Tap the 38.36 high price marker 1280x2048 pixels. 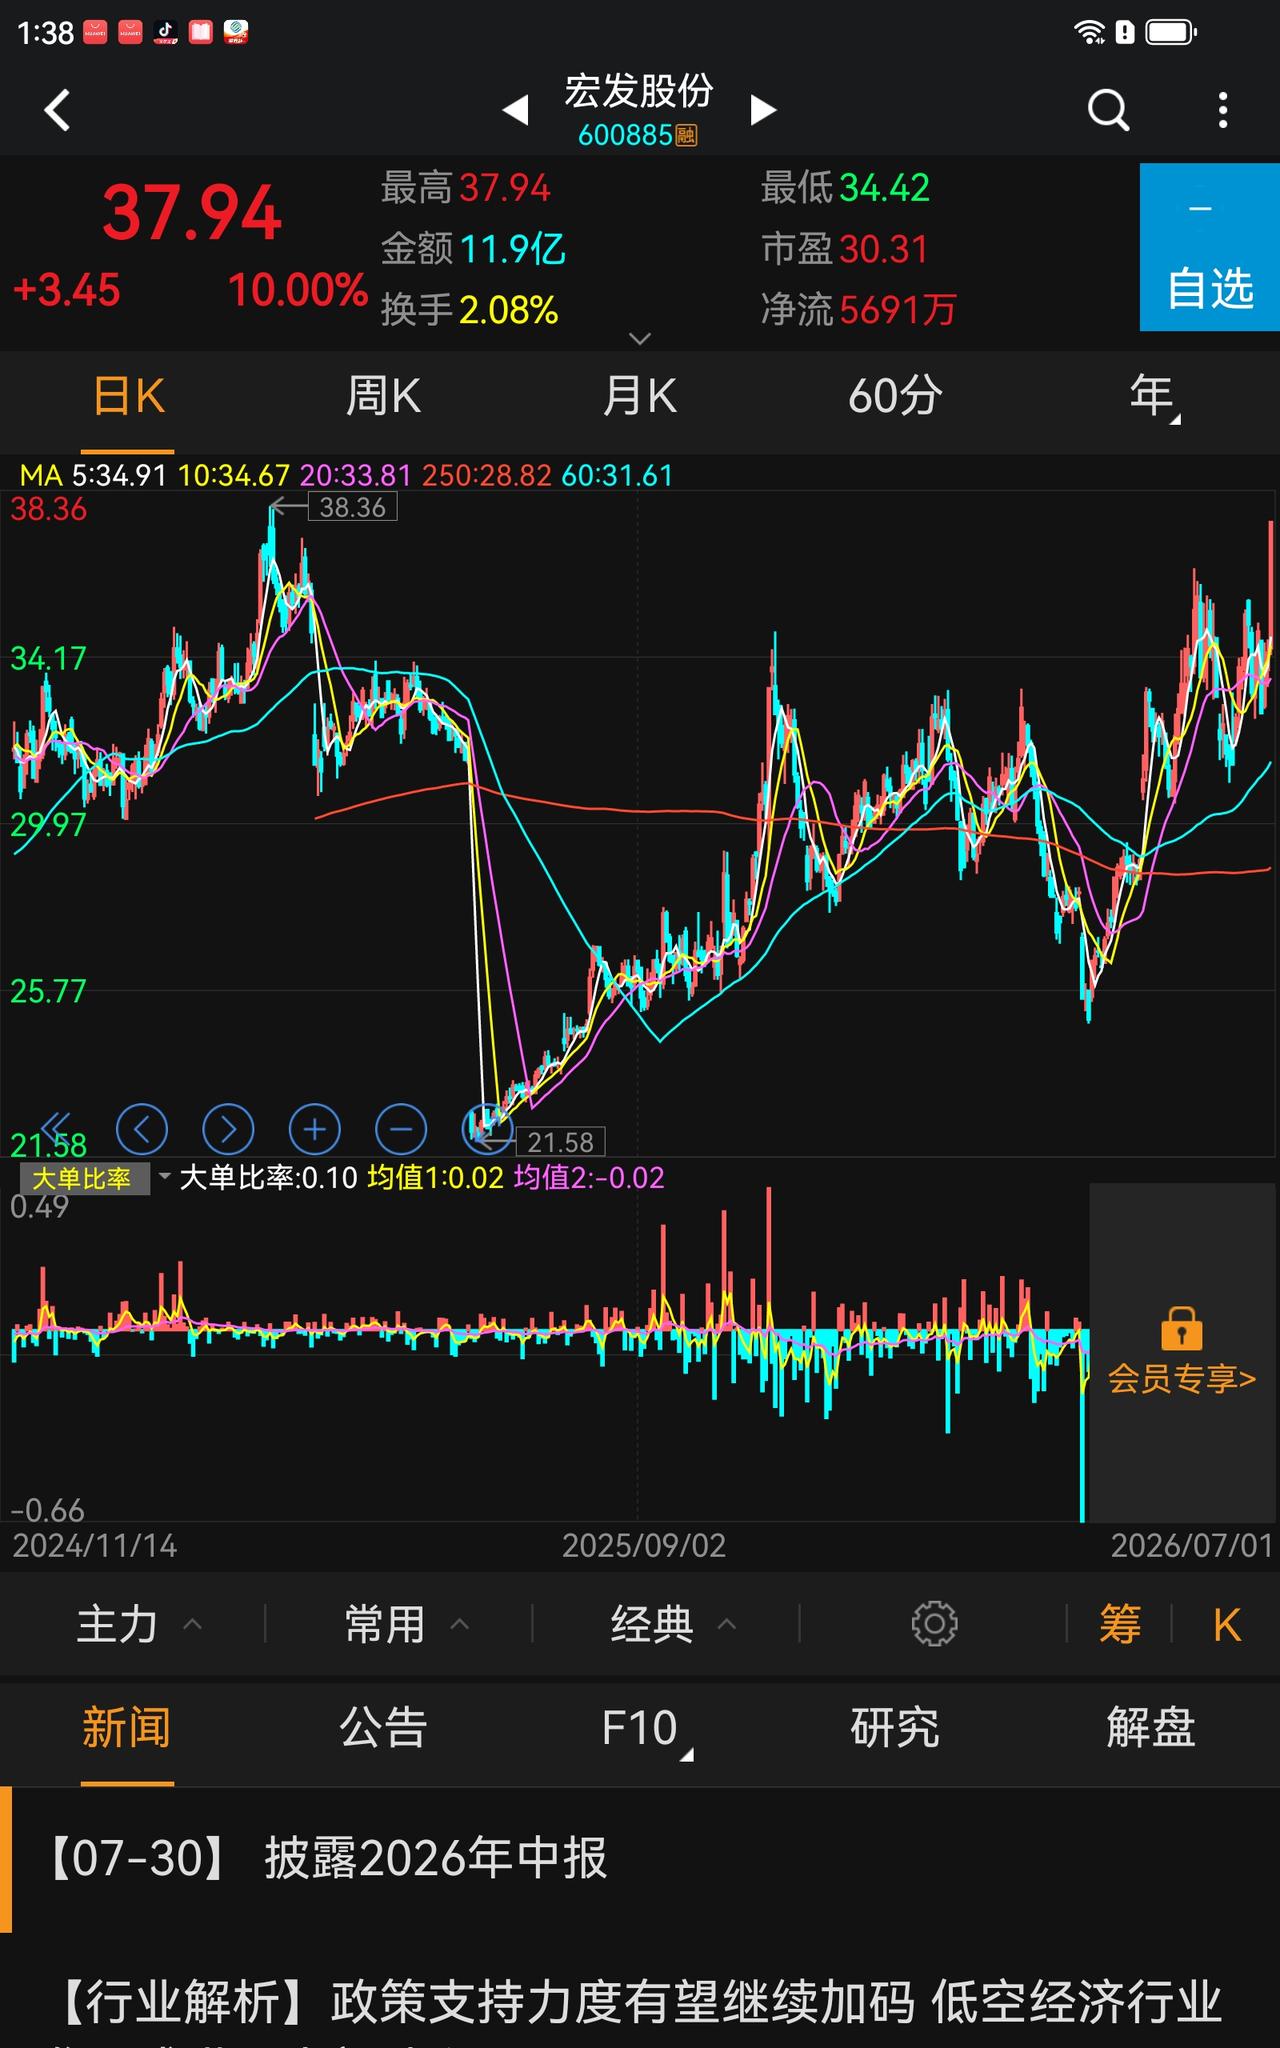[x=352, y=507]
